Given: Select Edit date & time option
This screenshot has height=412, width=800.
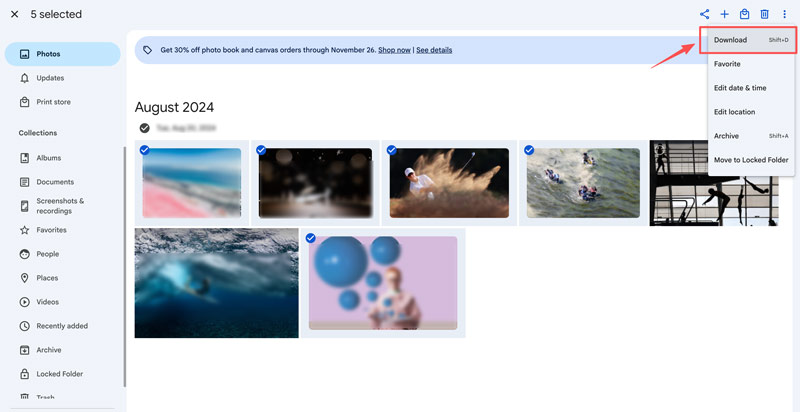Looking at the screenshot, I should point(751,88).
